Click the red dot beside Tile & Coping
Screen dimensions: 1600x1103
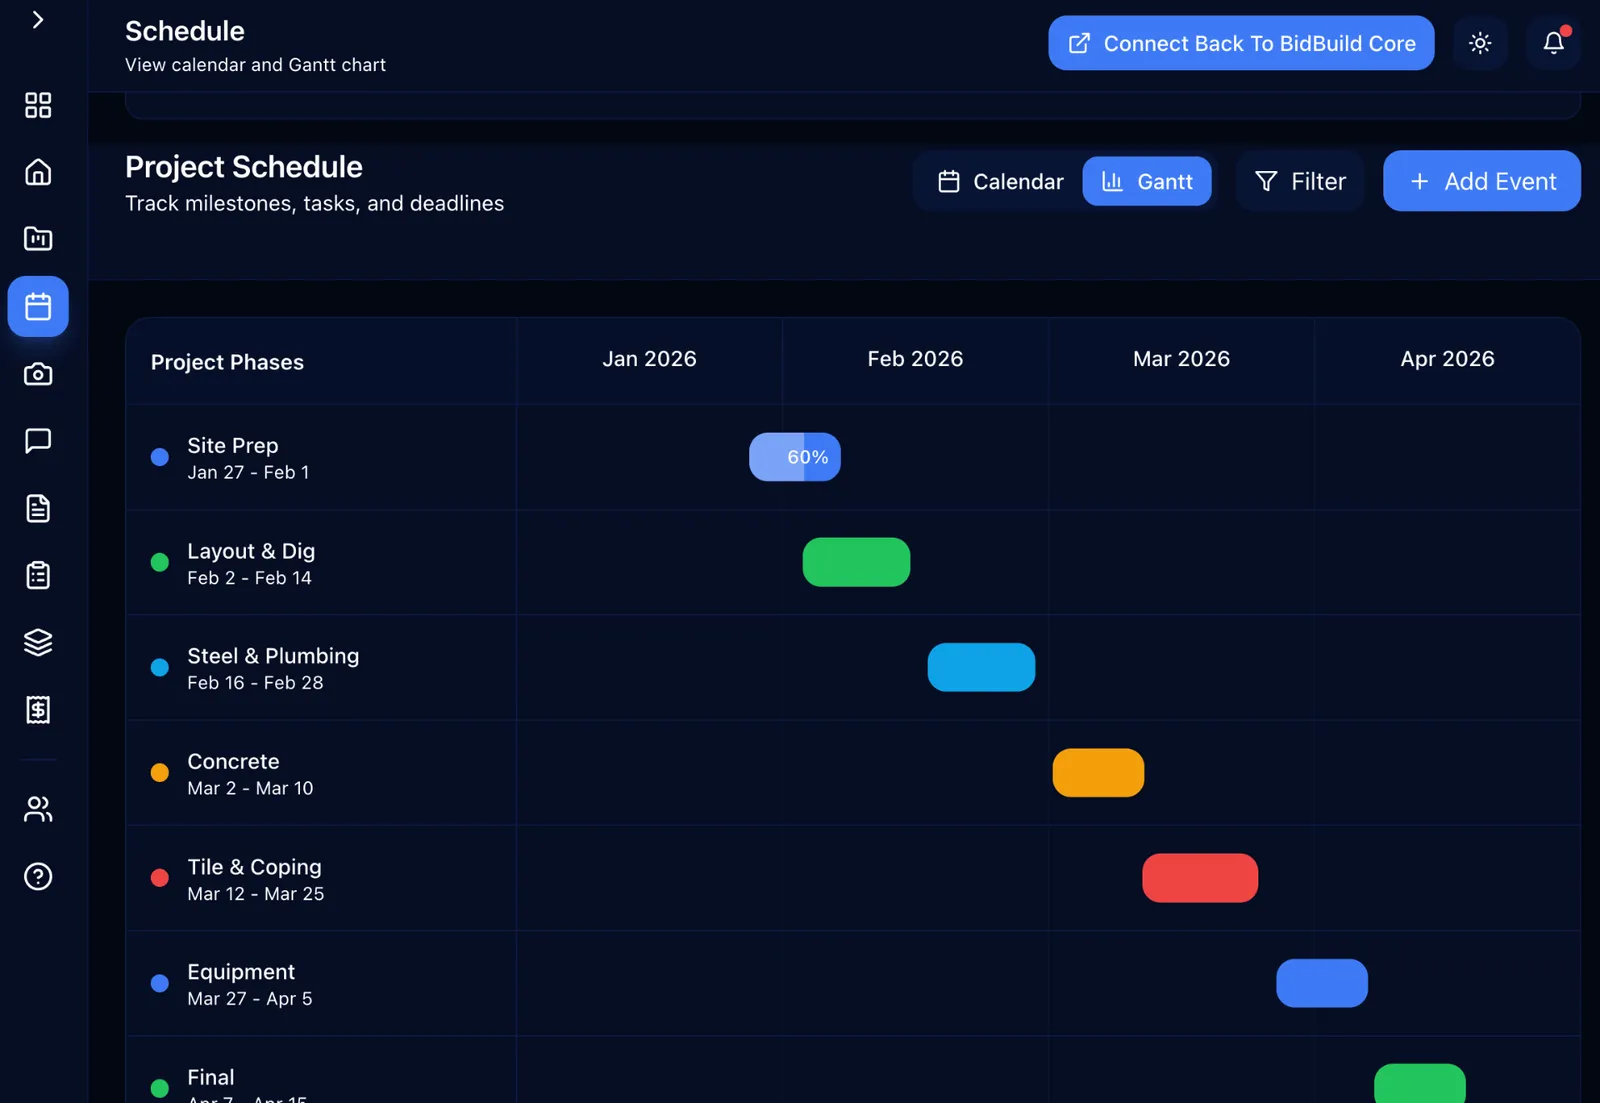point(160,878)
